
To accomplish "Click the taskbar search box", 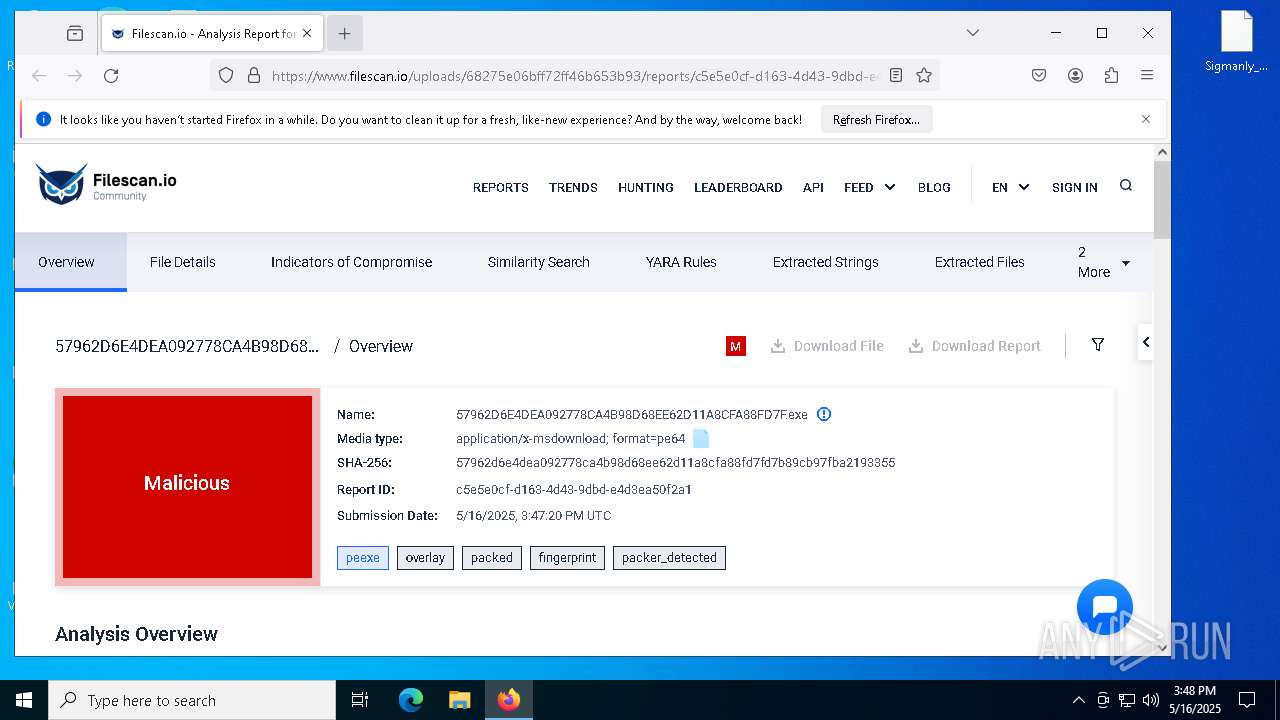I will (192, 700).
